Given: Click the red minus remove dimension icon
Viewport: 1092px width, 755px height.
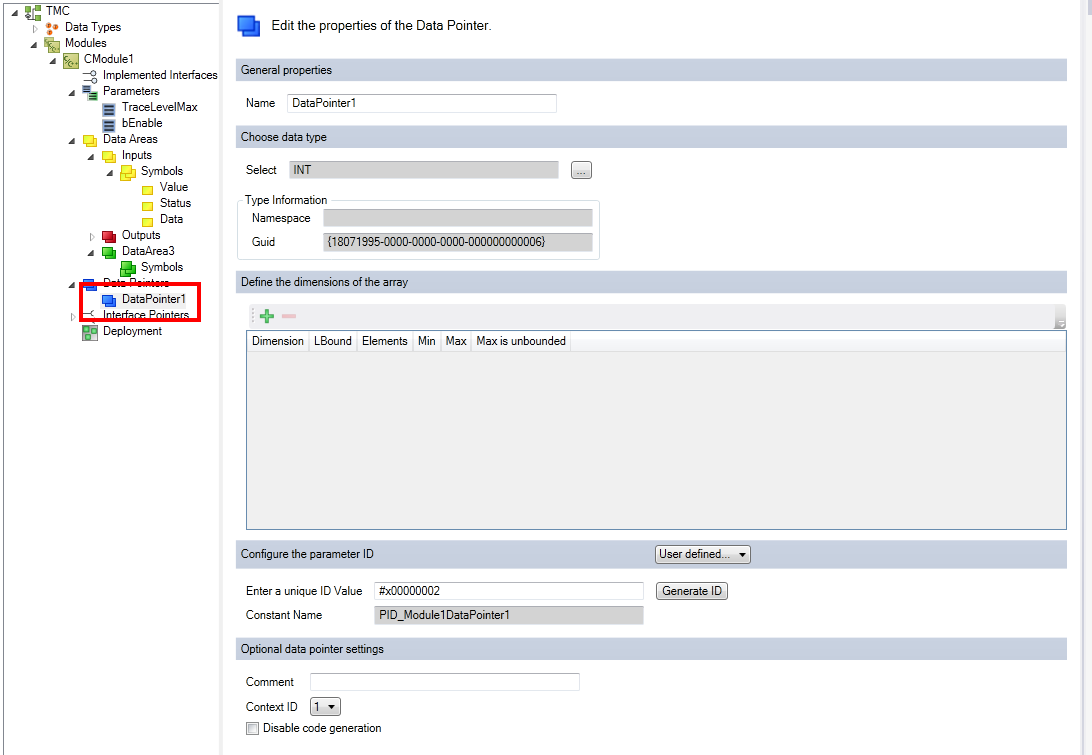Looking at the screenshot, I should [x=289, y=316].
